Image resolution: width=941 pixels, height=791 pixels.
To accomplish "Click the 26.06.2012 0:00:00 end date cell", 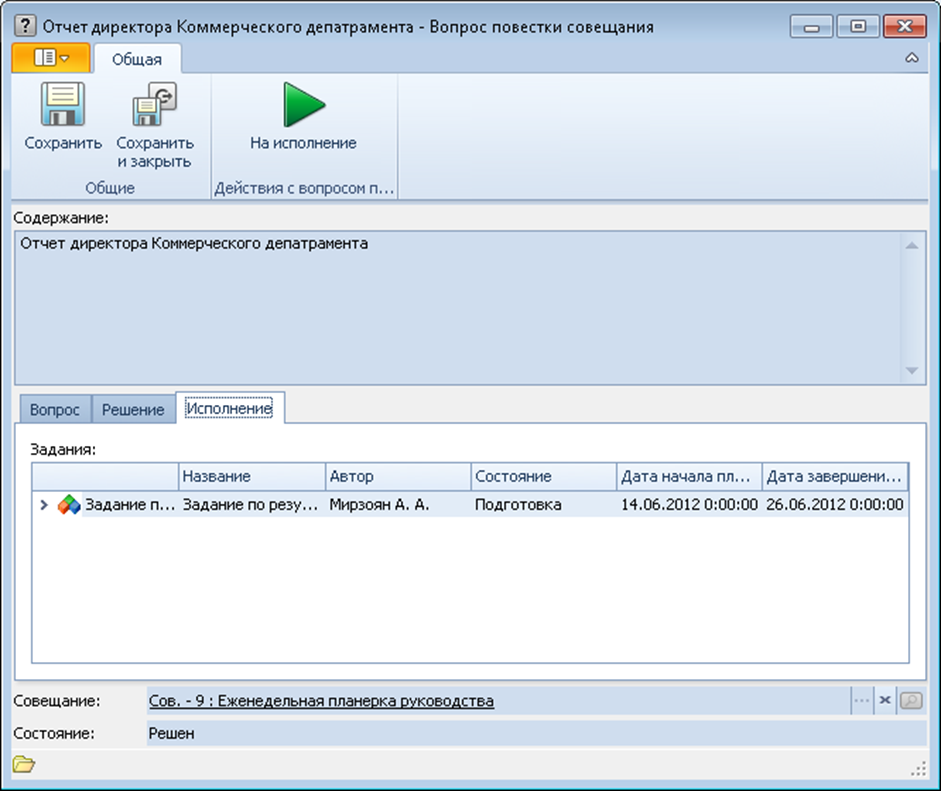I will click(x=835, y=505).
